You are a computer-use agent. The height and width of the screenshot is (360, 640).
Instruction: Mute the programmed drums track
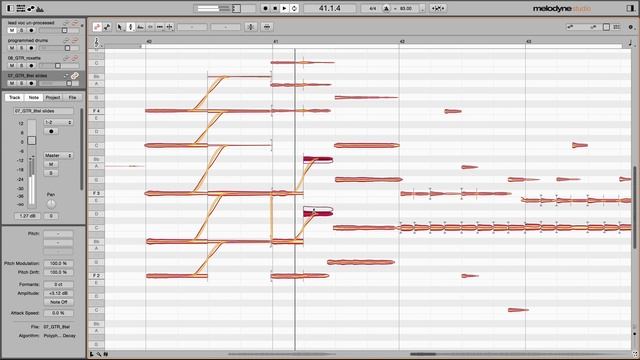point(12,48)
